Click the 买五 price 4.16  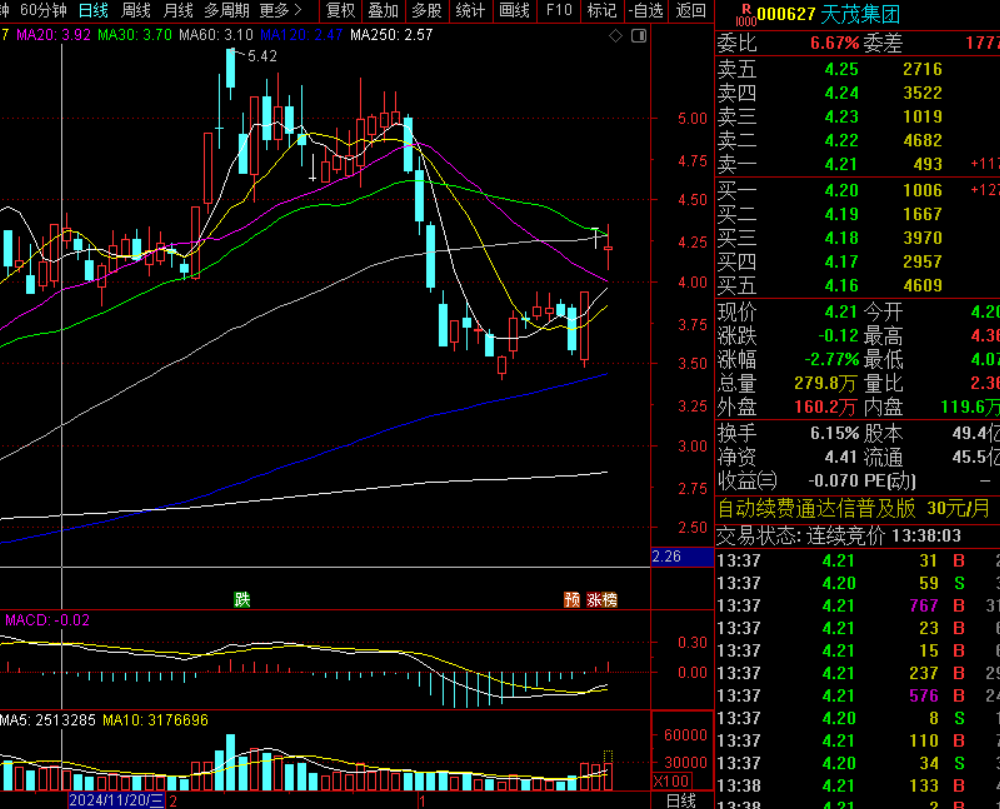pyautogui.click(x=841, y=285)
